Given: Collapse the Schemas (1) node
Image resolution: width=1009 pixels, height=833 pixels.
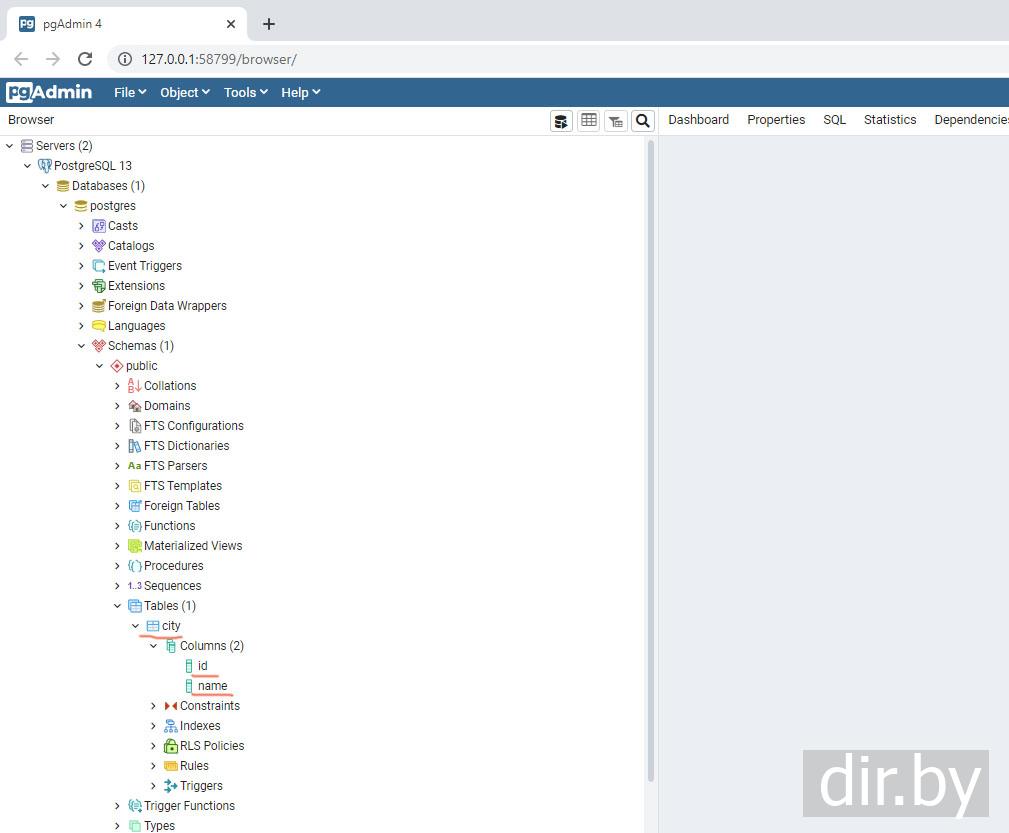Looking at the screenshot, I should click(81, 346).
